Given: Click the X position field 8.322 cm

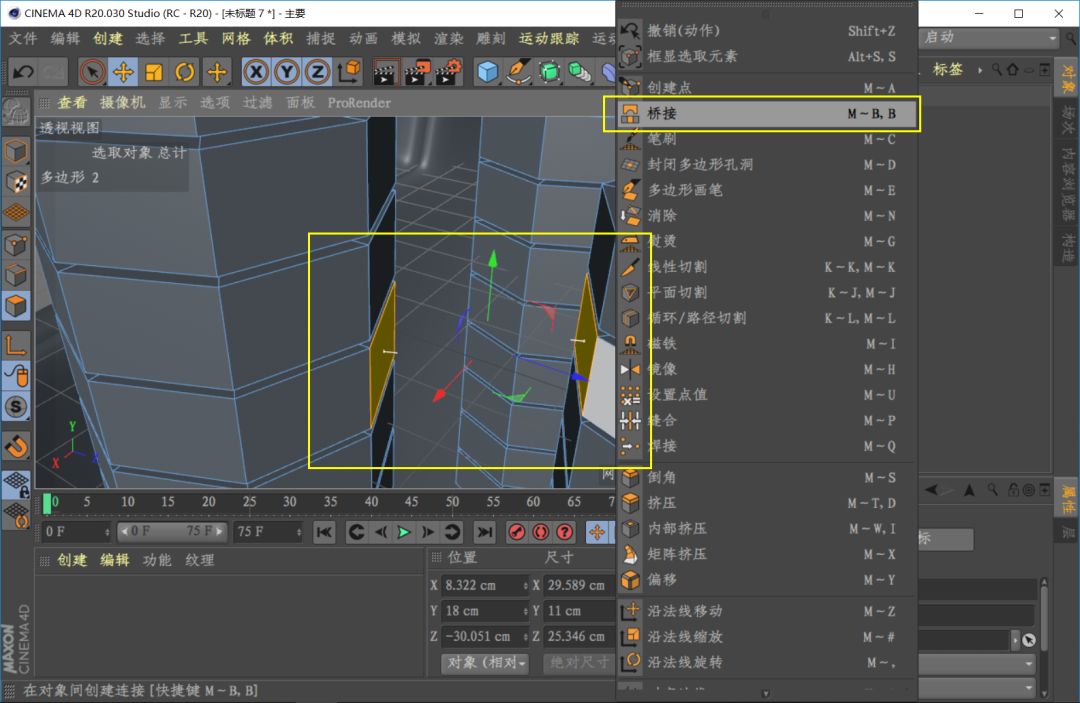Looking at the screenshot, I should click(x=483, y=585).
